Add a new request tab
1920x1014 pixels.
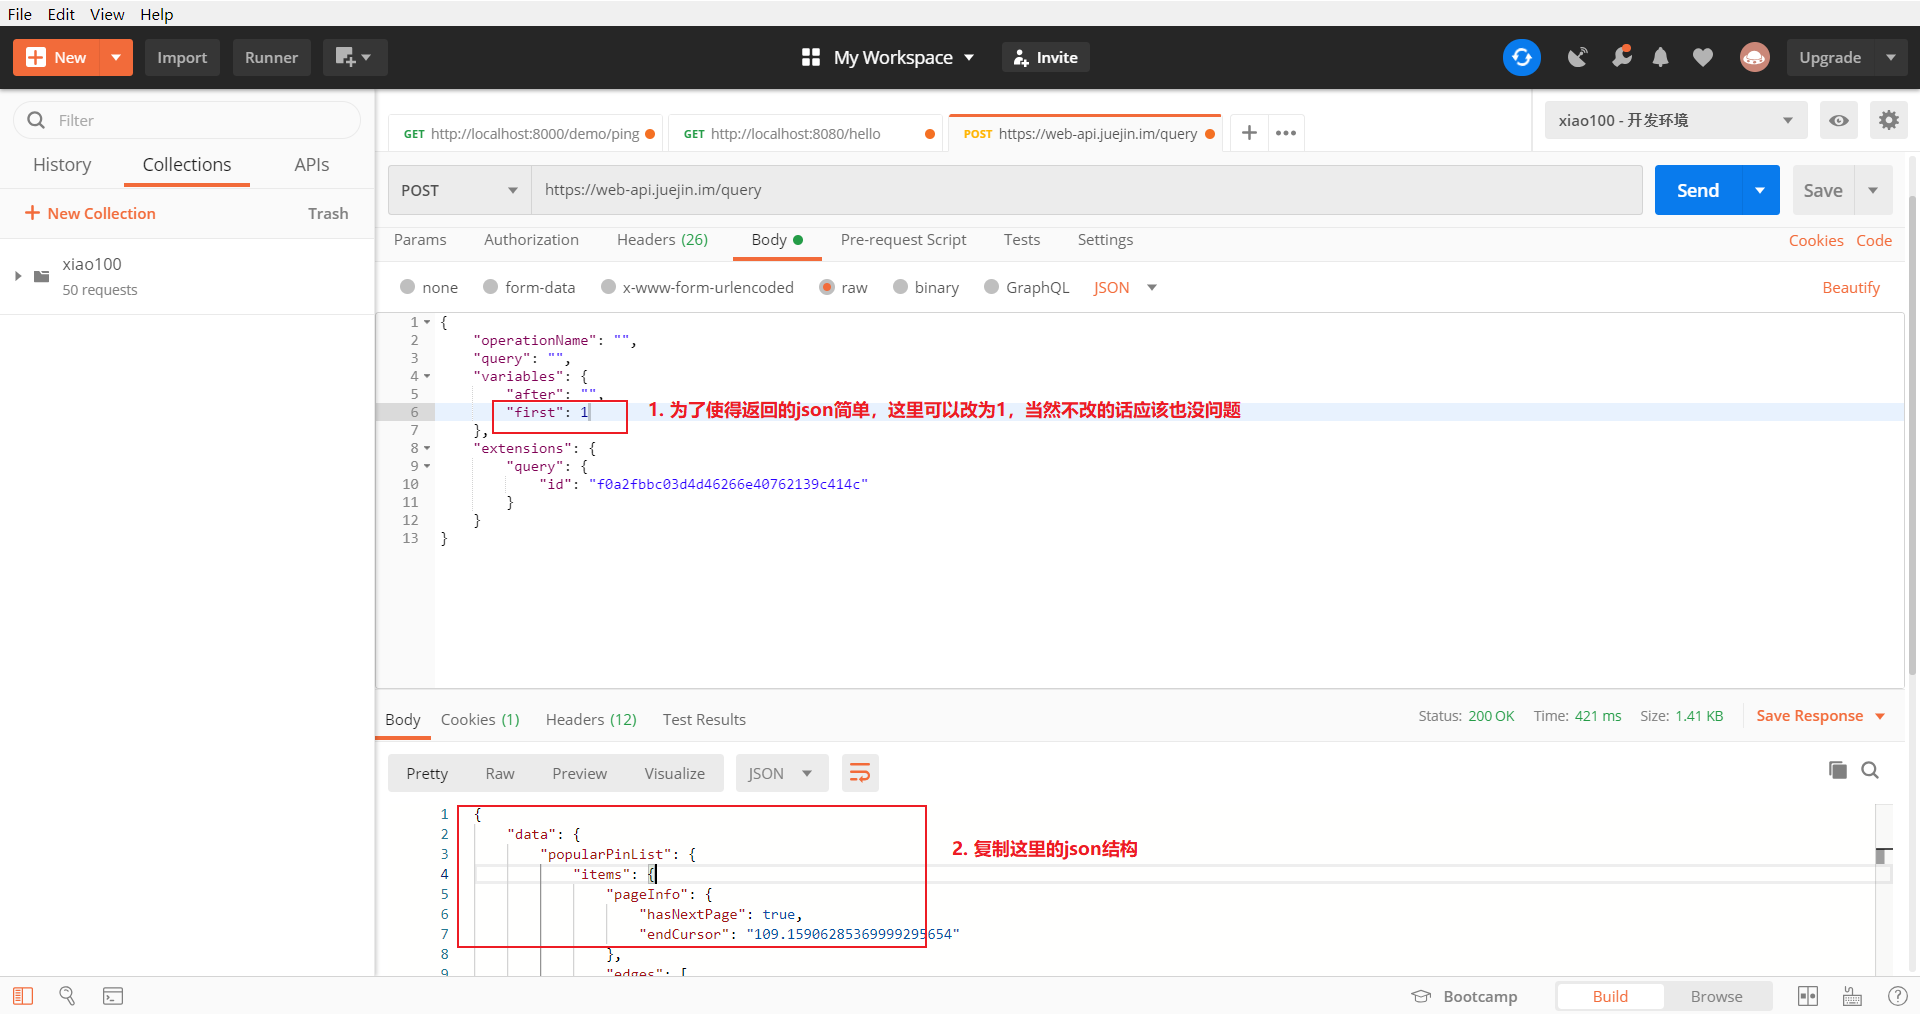point(1249,133)
